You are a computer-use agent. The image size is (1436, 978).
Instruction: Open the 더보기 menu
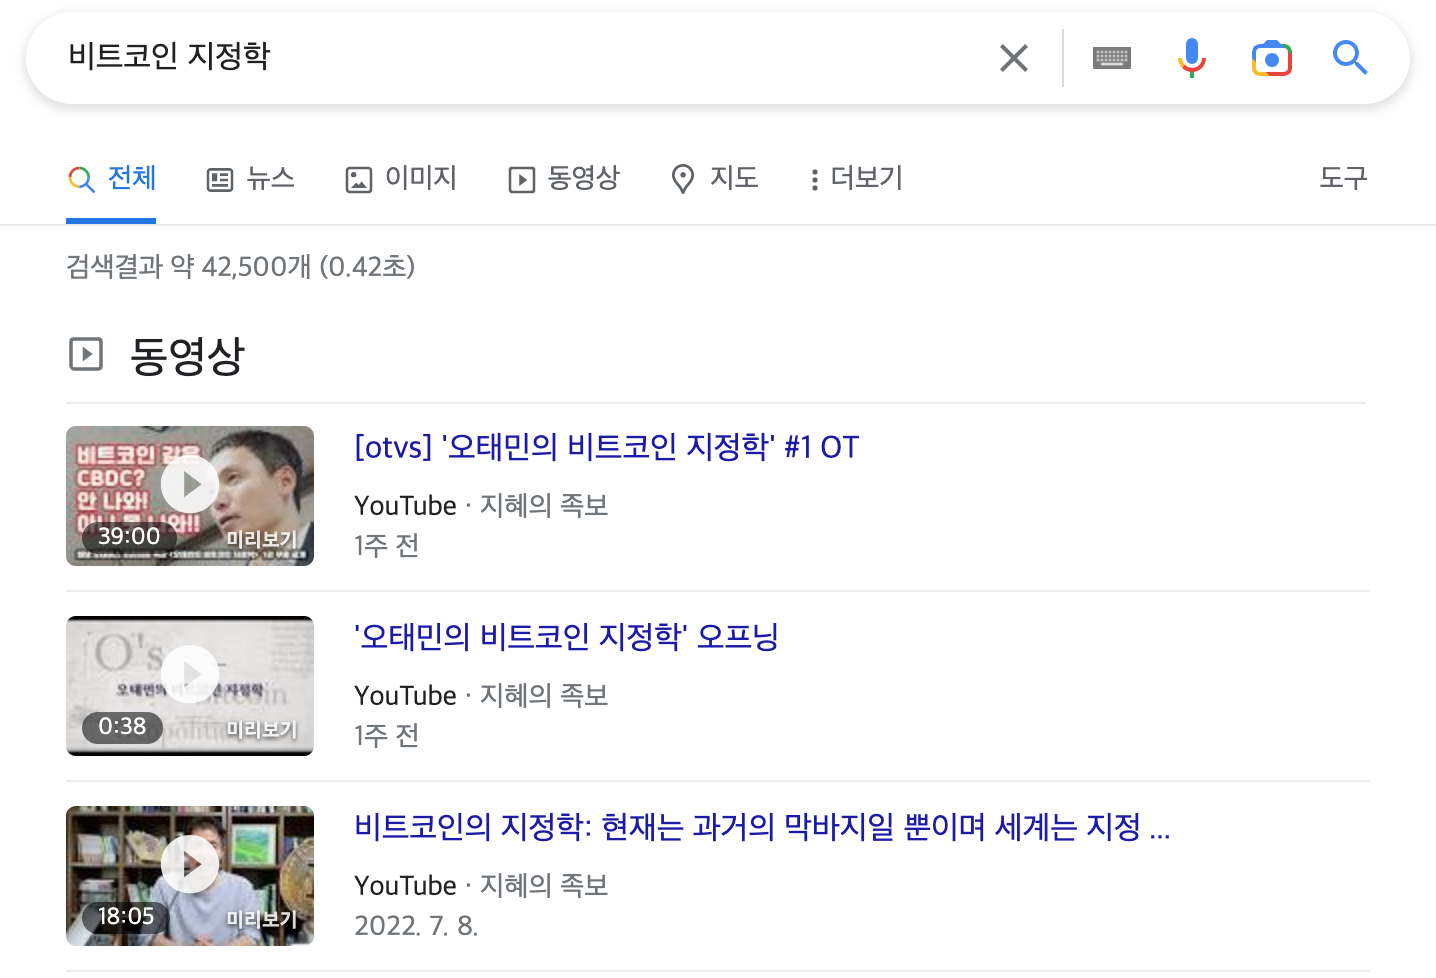[855, 178]
